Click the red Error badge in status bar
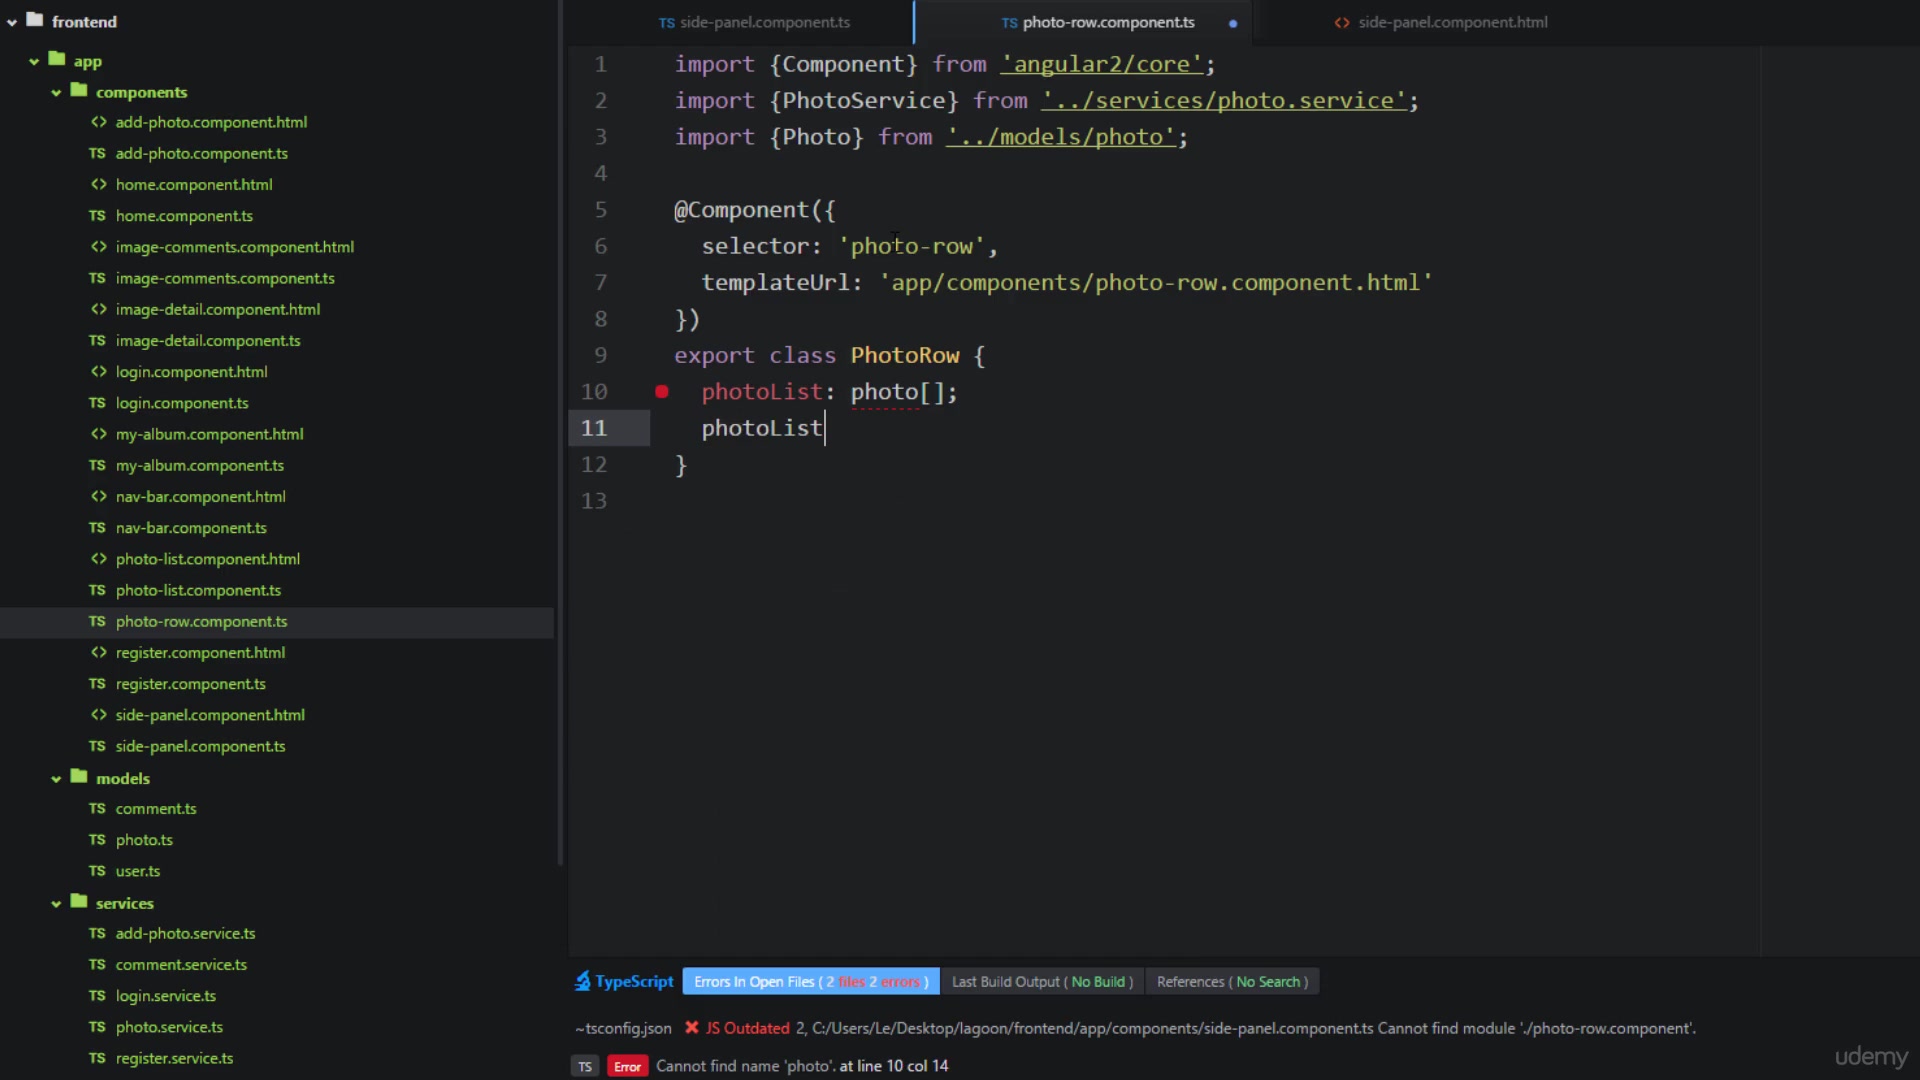This screenshot has width=1920, height=1080. coord(627,1067)
